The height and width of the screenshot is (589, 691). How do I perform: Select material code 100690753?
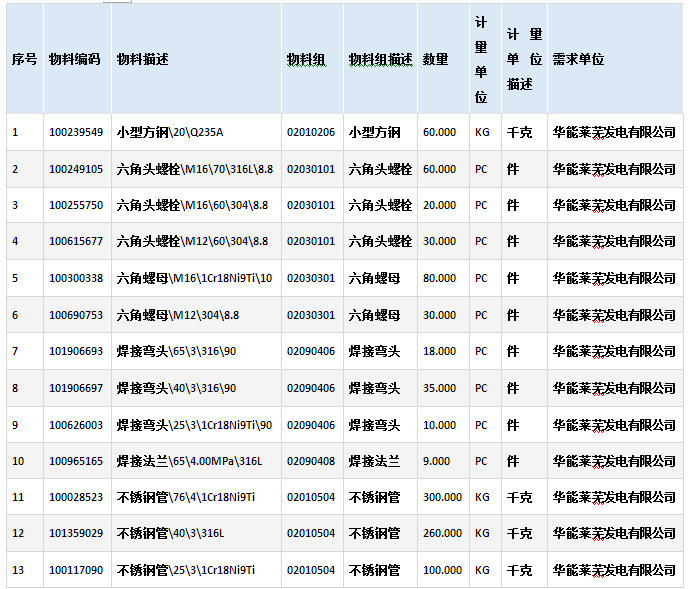click(x=76, y=315)
